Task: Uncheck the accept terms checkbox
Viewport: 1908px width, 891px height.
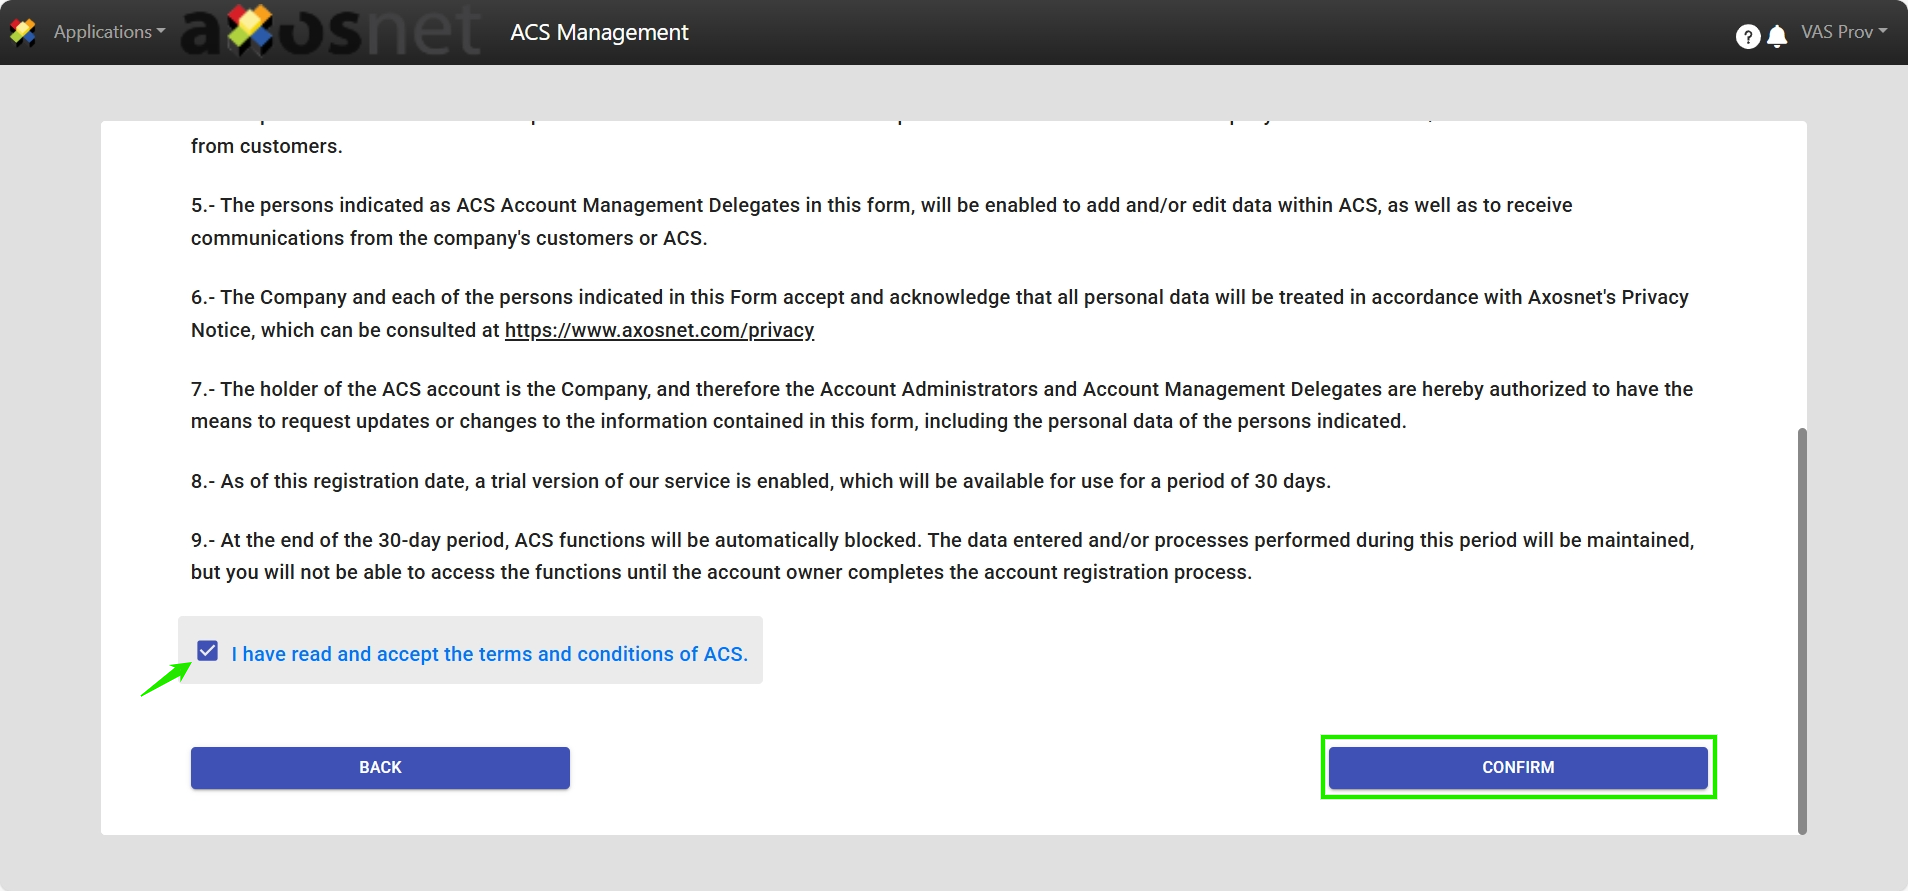Action: point(208,651)
